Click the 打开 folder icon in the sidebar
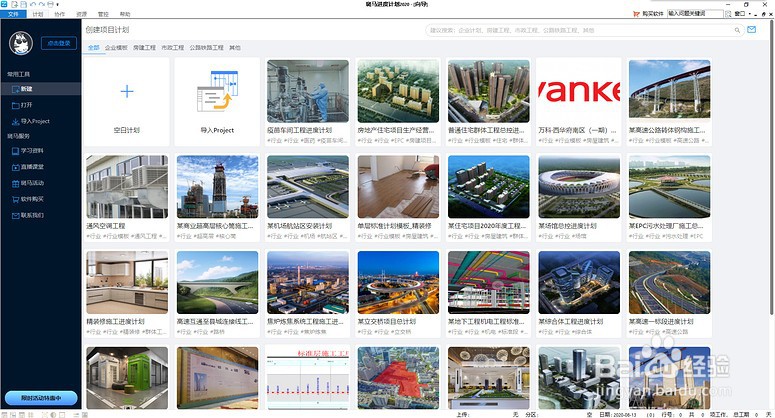775x418 pixels. tap(15, 105)
